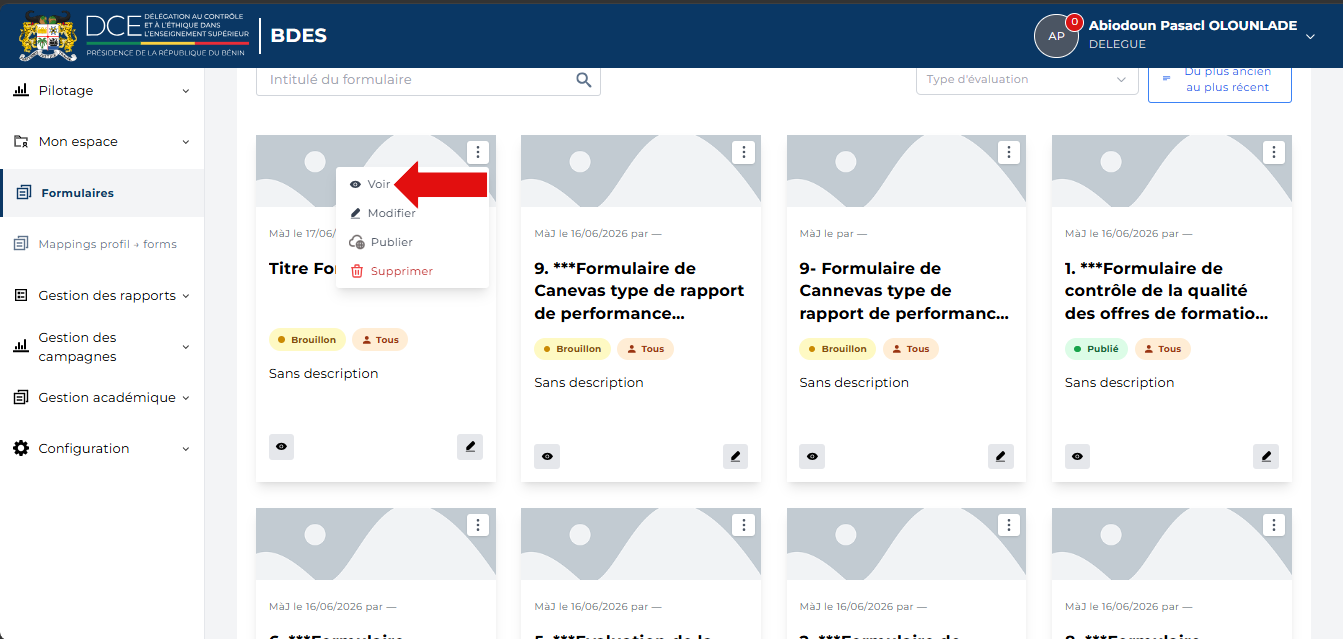The image size is (1343, 639).
Task: Click the search magnifier icon
Action: click(x=584, y=80)
